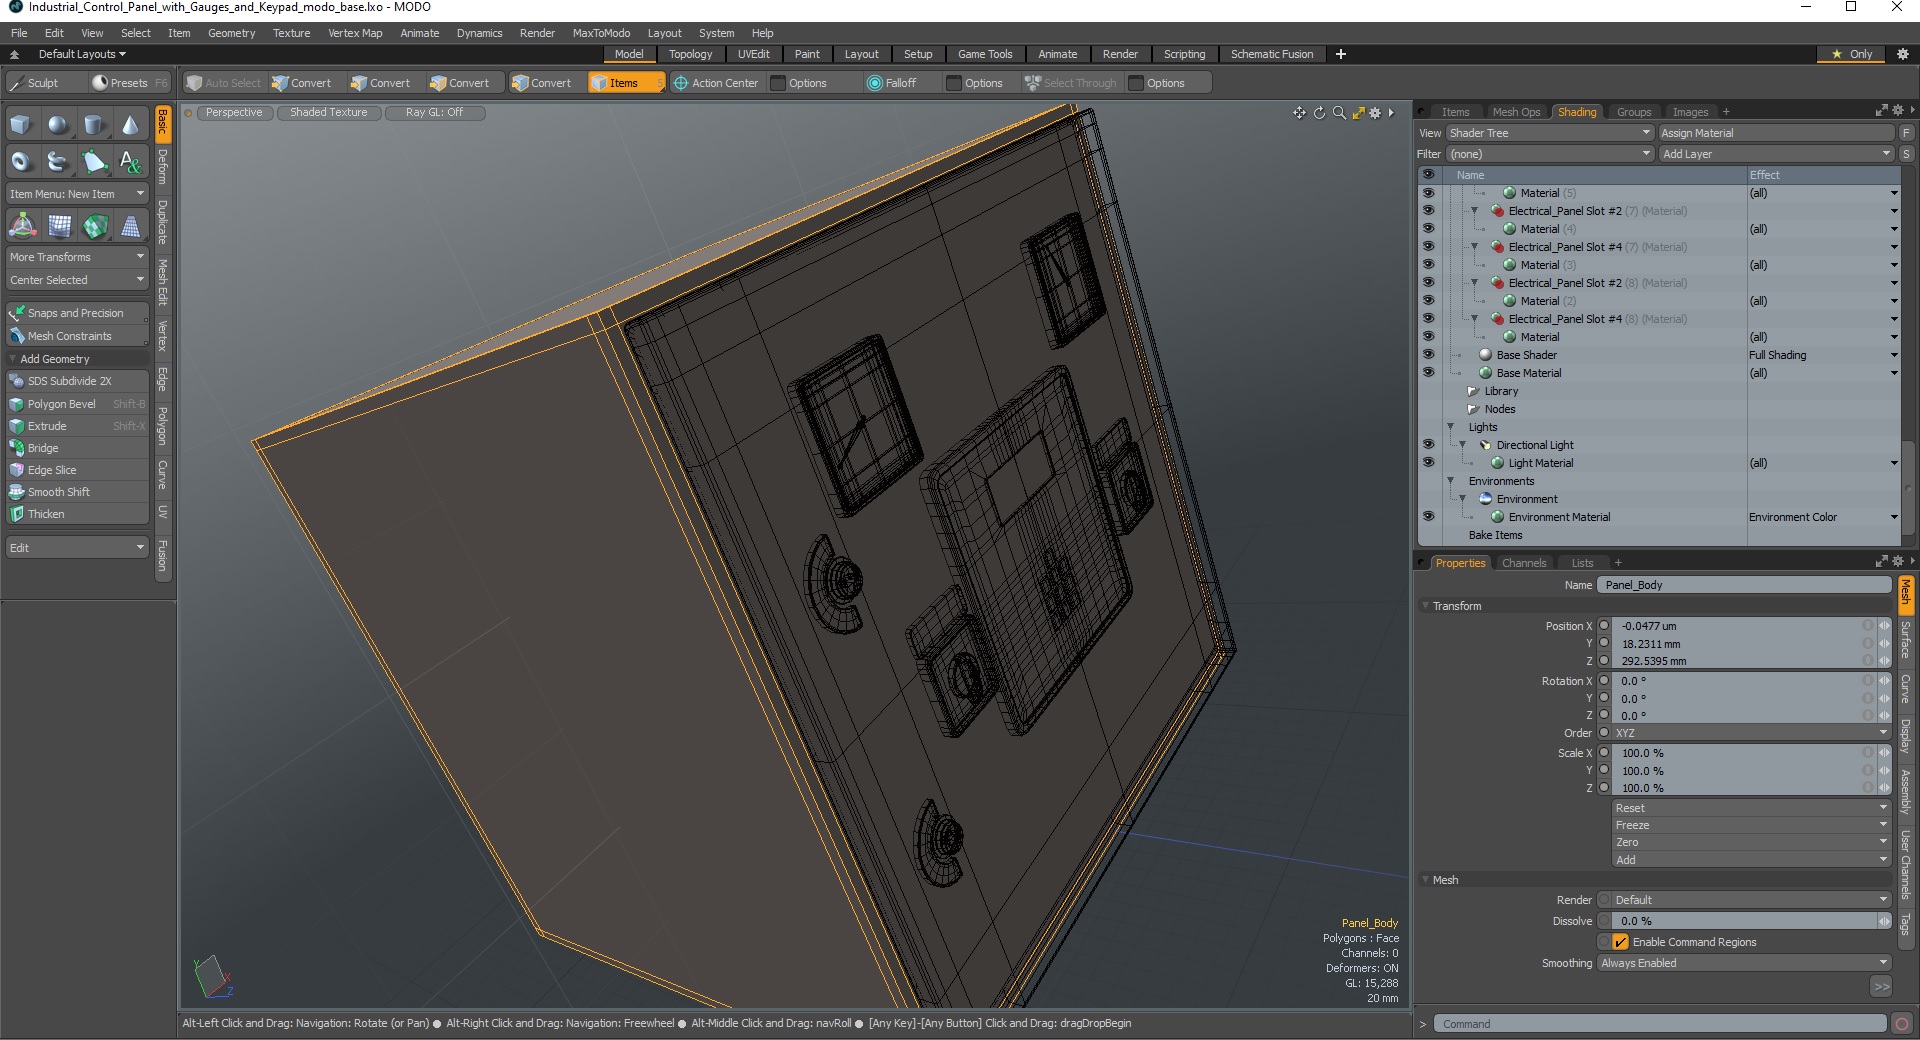The width and height of the screenshot is (1920, 1040).
Task: Choose the Thicken tool
Action: pyautogui.click(x=77, y=514)
